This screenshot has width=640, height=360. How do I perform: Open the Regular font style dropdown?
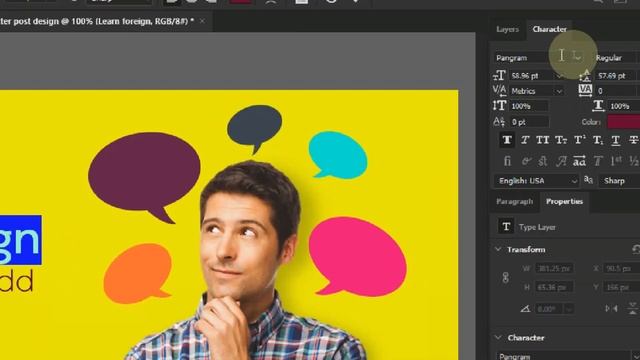click(x=616, y=58)
